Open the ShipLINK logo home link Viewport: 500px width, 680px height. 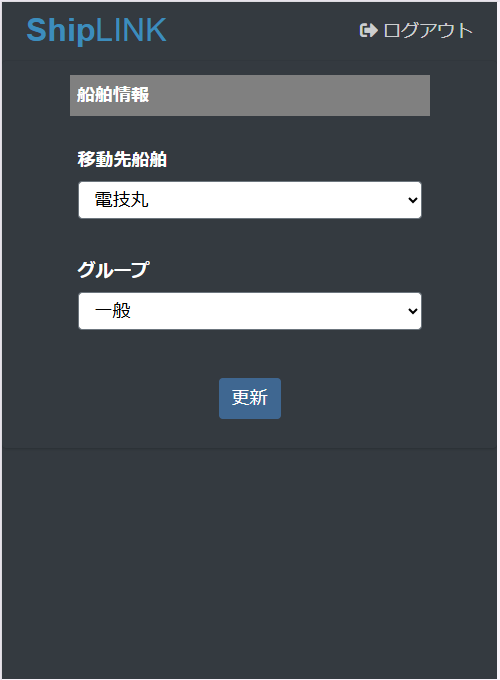(96, 30)
